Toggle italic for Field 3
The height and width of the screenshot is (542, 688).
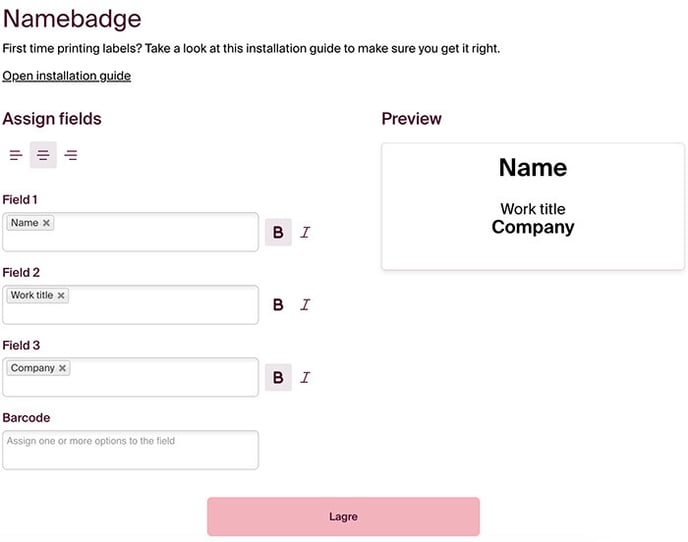305,377
